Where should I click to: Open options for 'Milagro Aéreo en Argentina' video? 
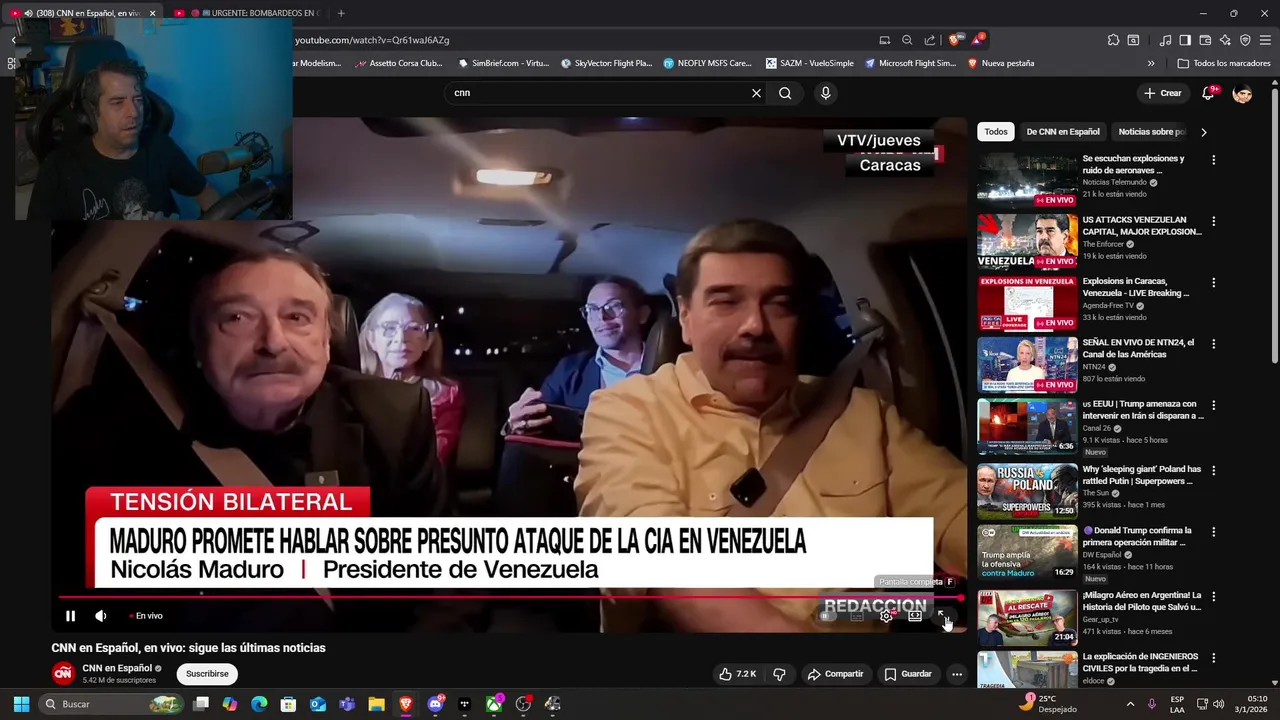coord(1214,597)
